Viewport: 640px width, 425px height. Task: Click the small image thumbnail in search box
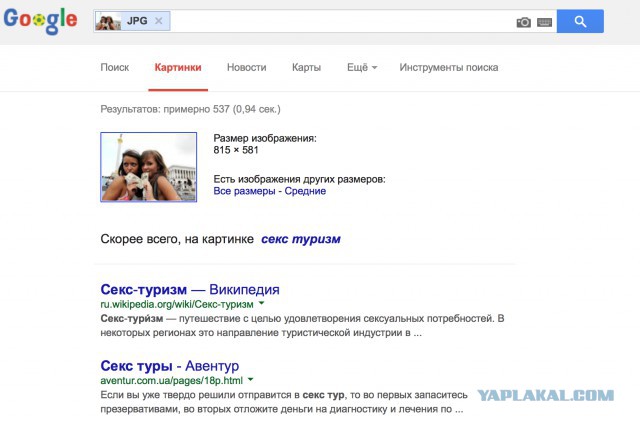pos(108,21)
